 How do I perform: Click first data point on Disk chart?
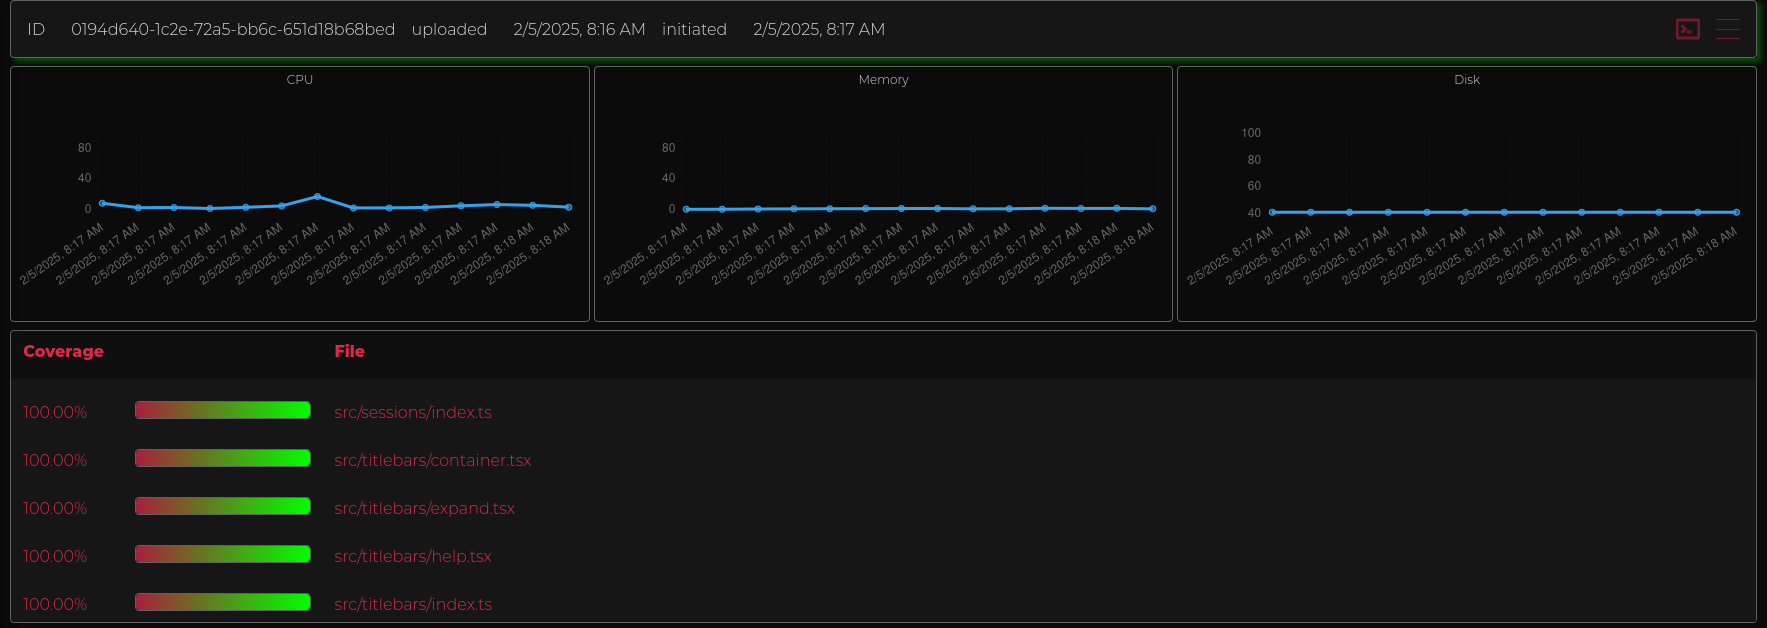coord(1272,212)
